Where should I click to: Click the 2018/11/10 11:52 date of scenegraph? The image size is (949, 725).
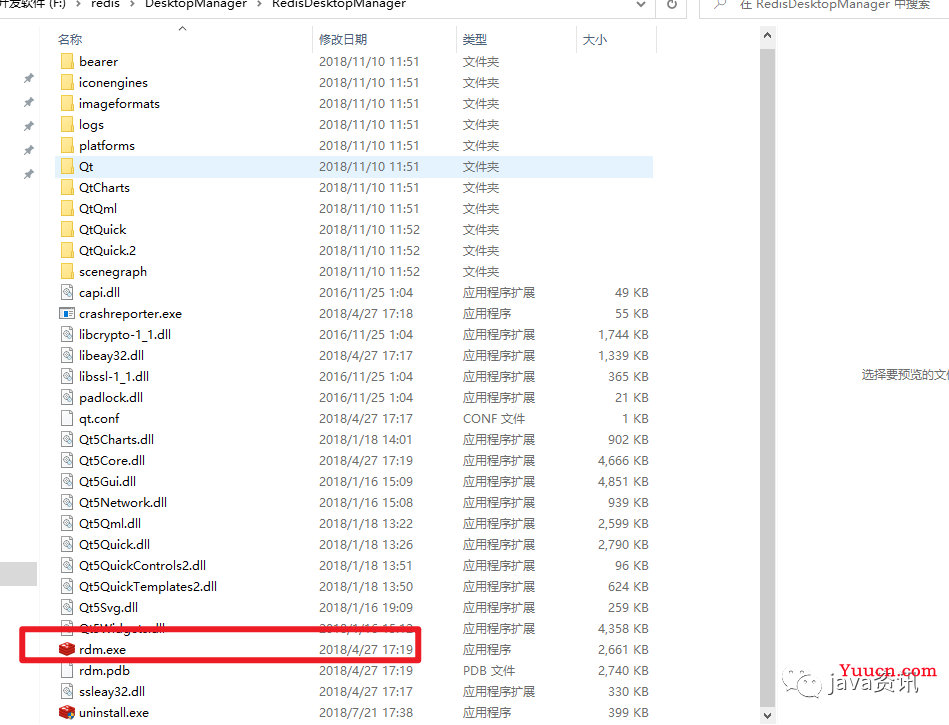369,271
